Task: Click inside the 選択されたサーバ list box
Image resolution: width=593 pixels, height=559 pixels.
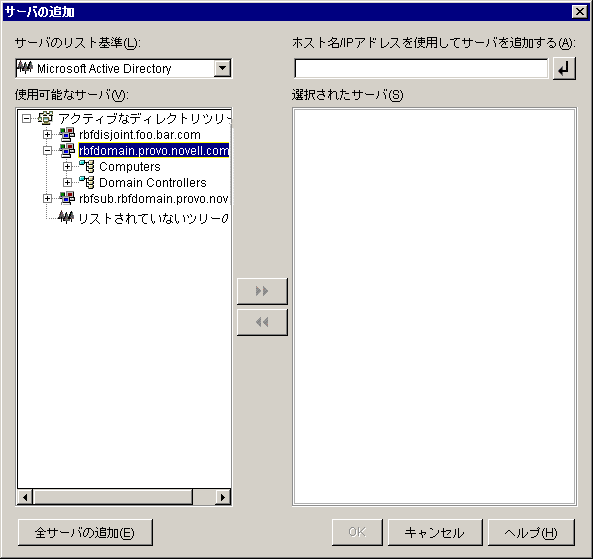Action: tap(435, 306)
